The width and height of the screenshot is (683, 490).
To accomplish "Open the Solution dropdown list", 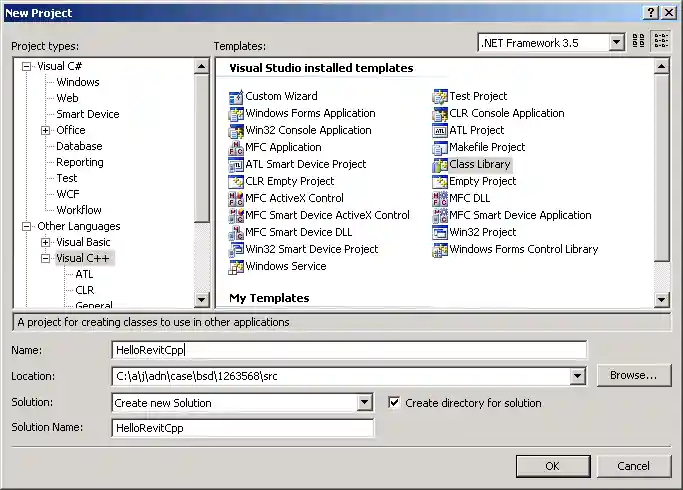I will coord(365,403).
